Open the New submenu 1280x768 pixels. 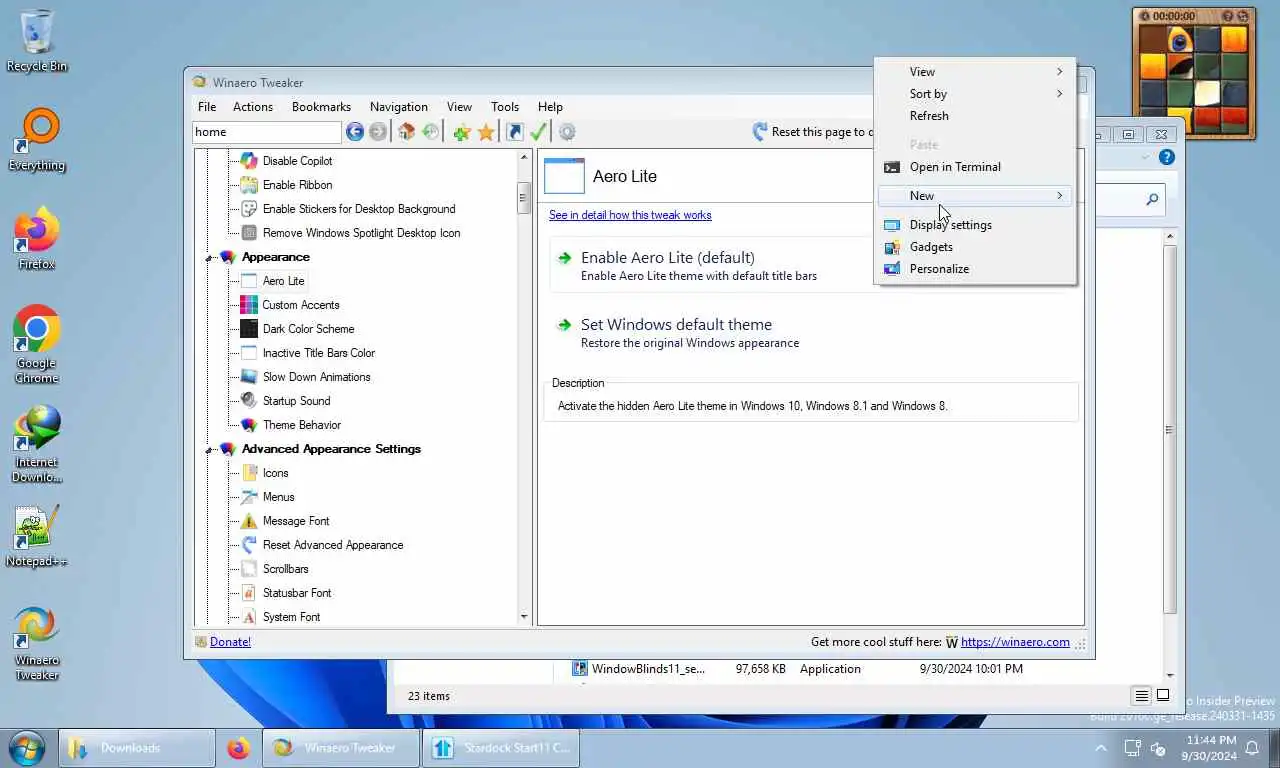pyautogui.click(x=975, y=196)
